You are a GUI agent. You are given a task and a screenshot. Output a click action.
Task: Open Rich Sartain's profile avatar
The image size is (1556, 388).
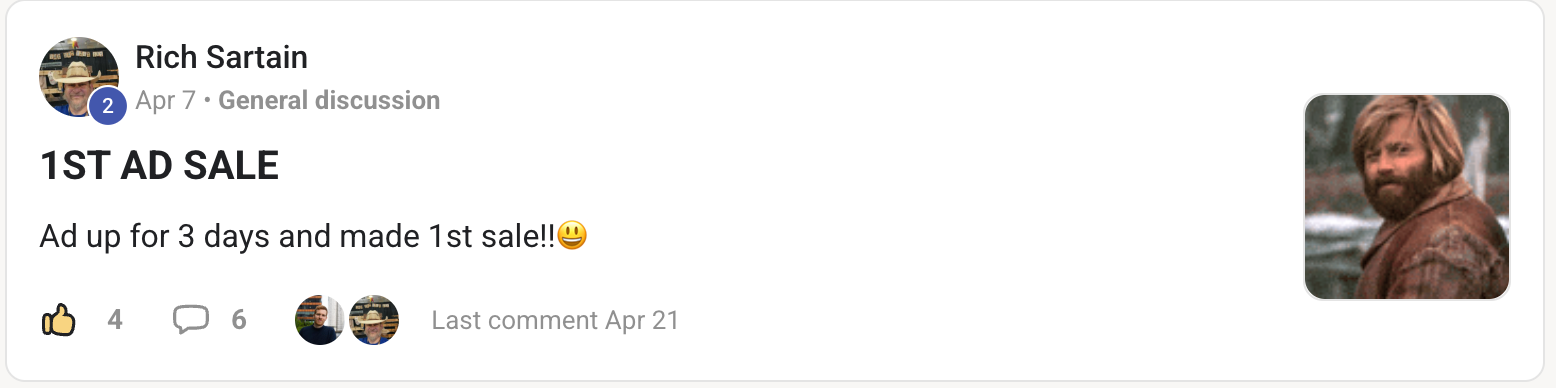click(x=79, y=77)
